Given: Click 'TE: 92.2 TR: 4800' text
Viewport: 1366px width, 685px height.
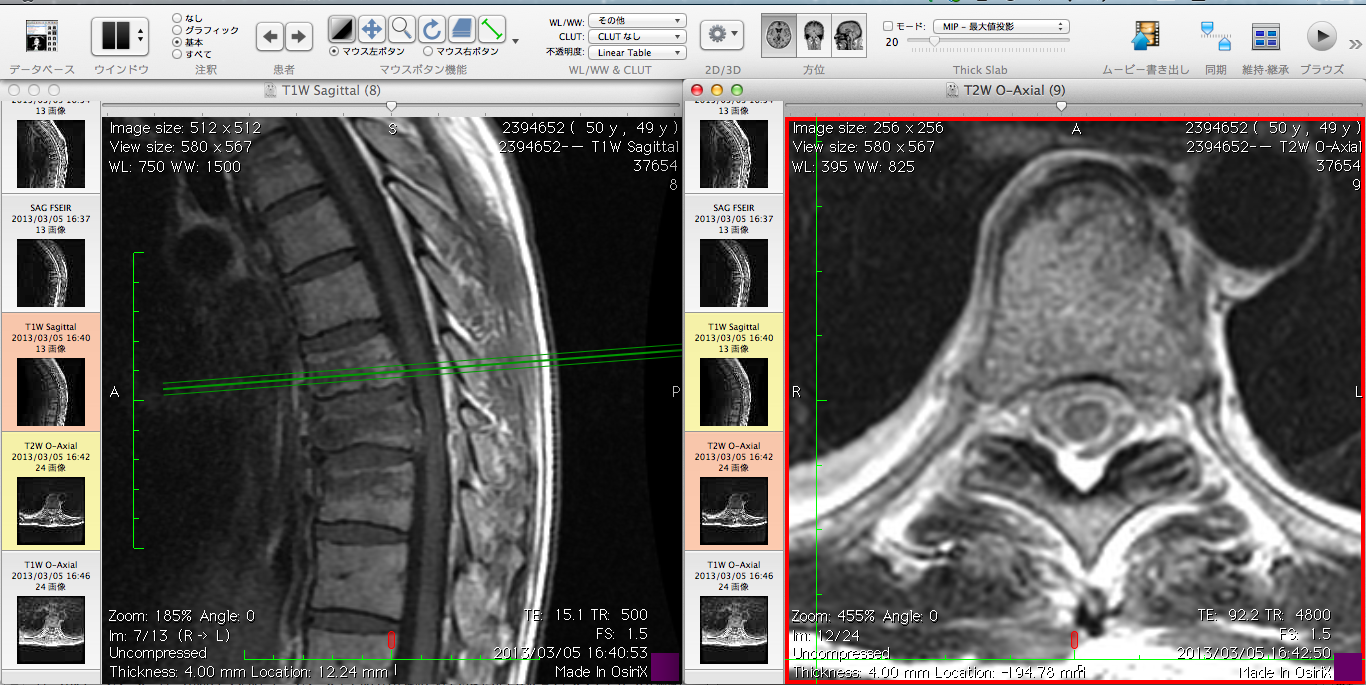Looking at the screenshot, I should [x=1264, y=615].
